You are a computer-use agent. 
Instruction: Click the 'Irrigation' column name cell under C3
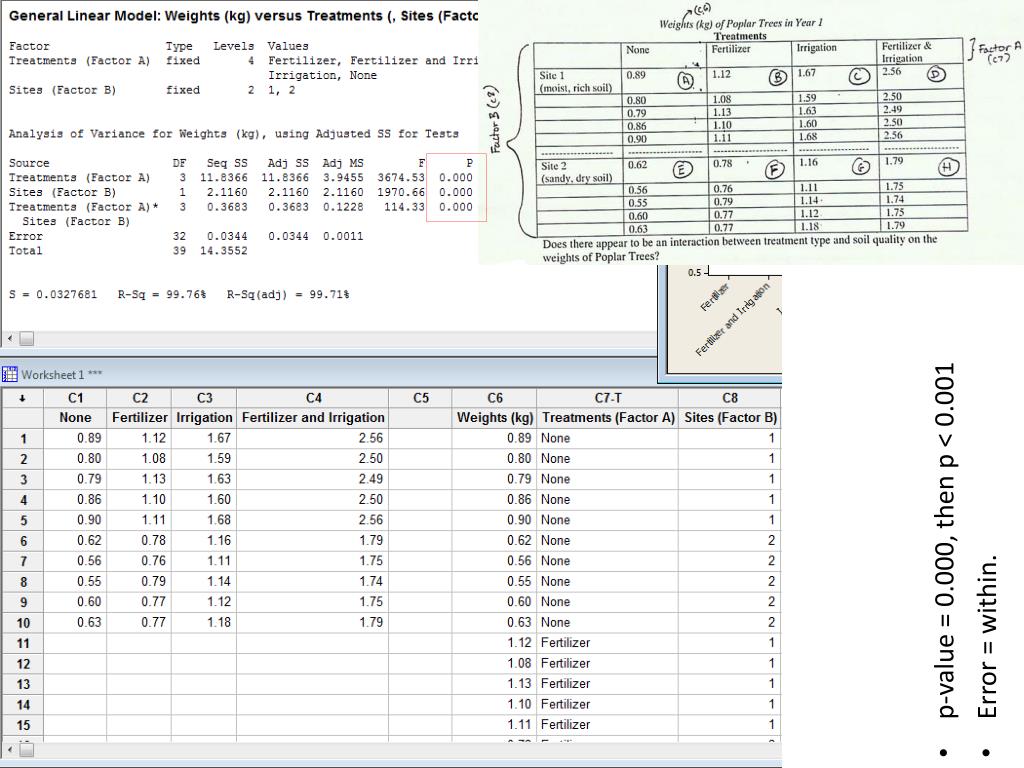(204, 417)
